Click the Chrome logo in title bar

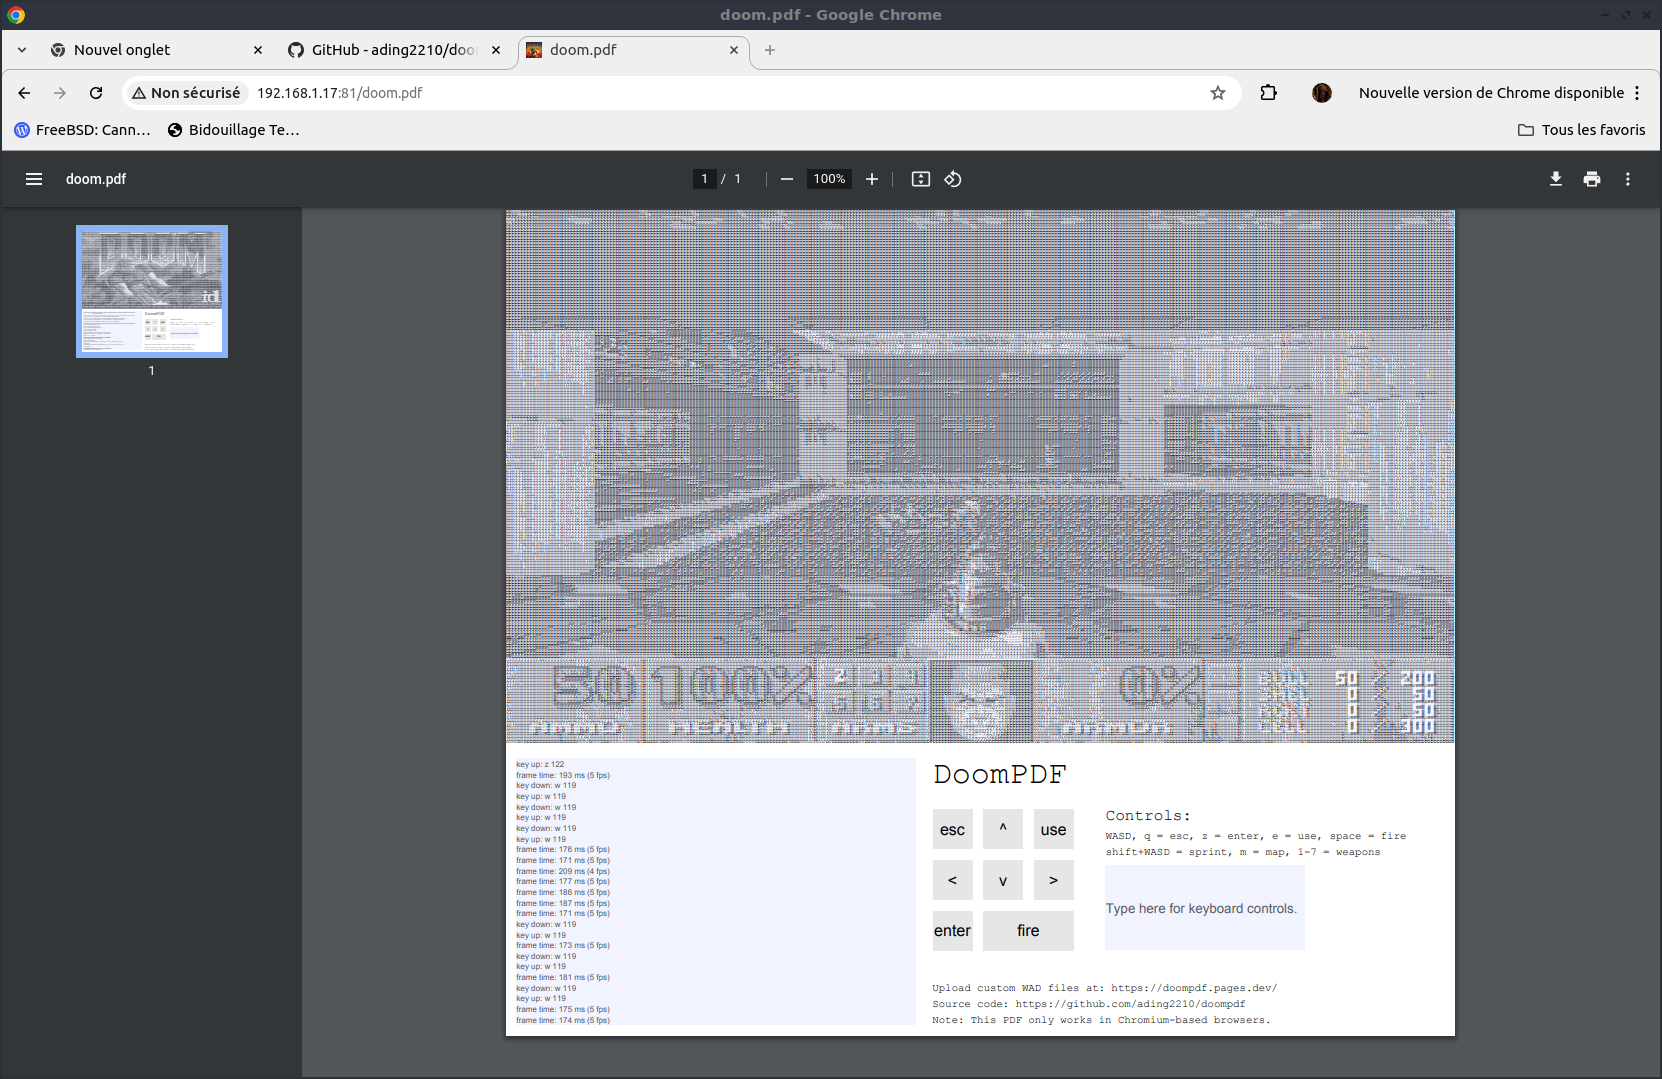pyautogui.click(x=16, y=15)
